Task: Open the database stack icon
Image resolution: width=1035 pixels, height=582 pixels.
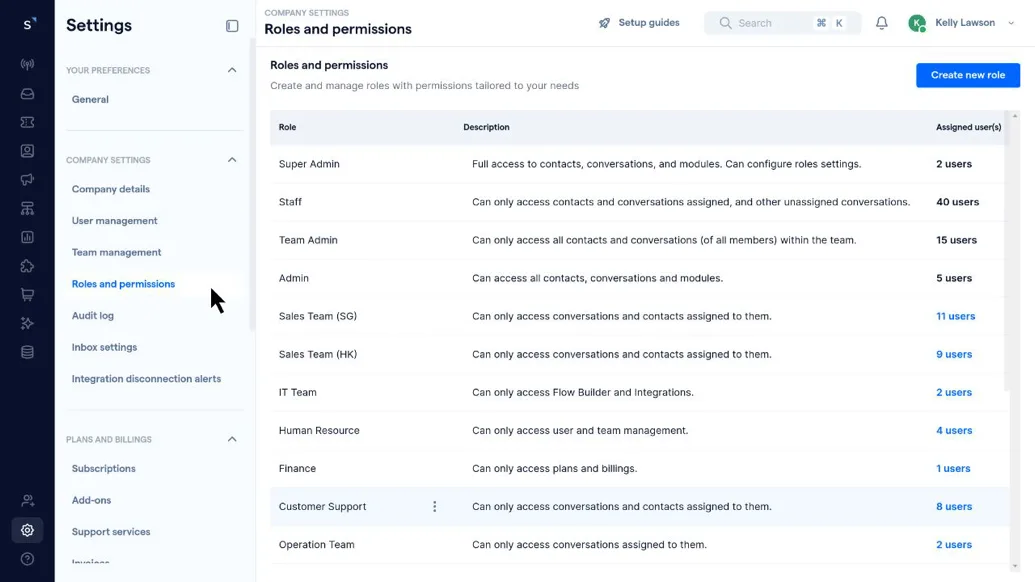Action: 27,352
